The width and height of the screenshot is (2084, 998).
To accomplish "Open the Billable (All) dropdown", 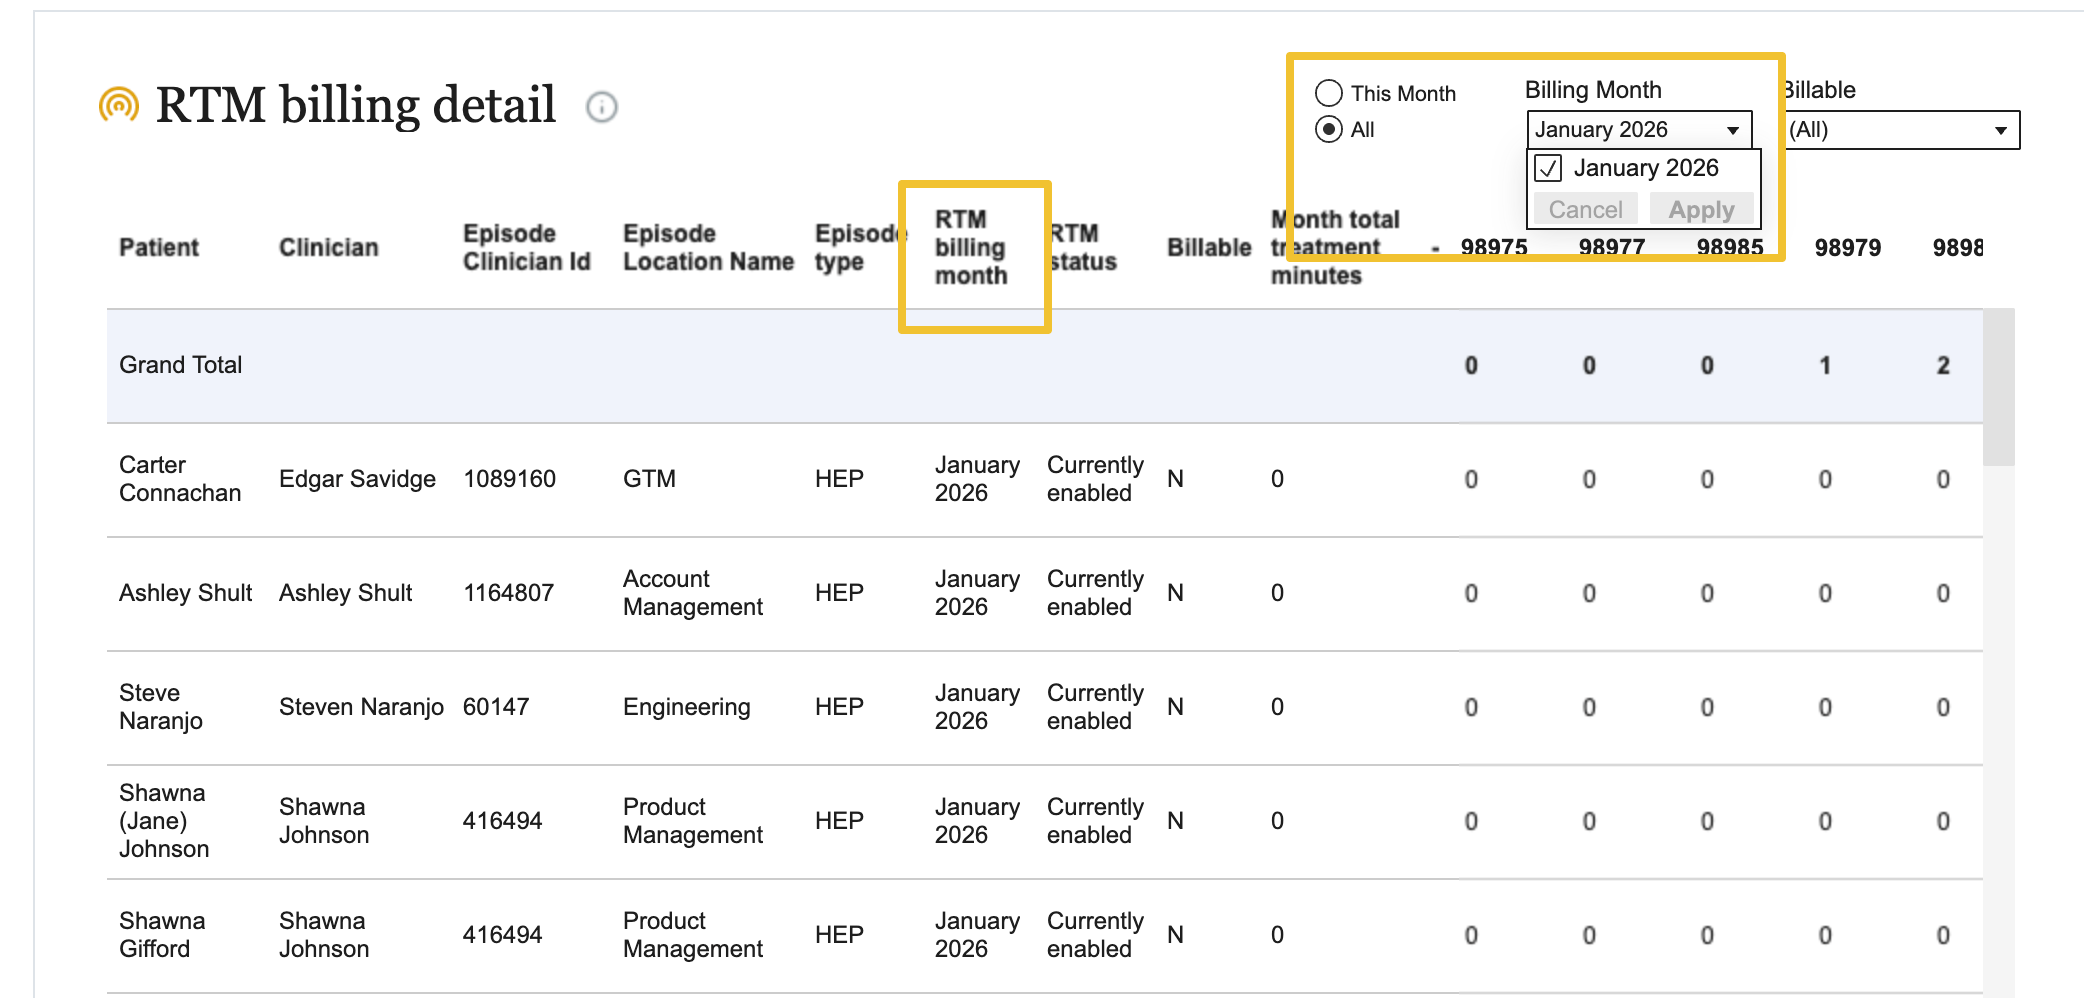I will [1902, 130].
